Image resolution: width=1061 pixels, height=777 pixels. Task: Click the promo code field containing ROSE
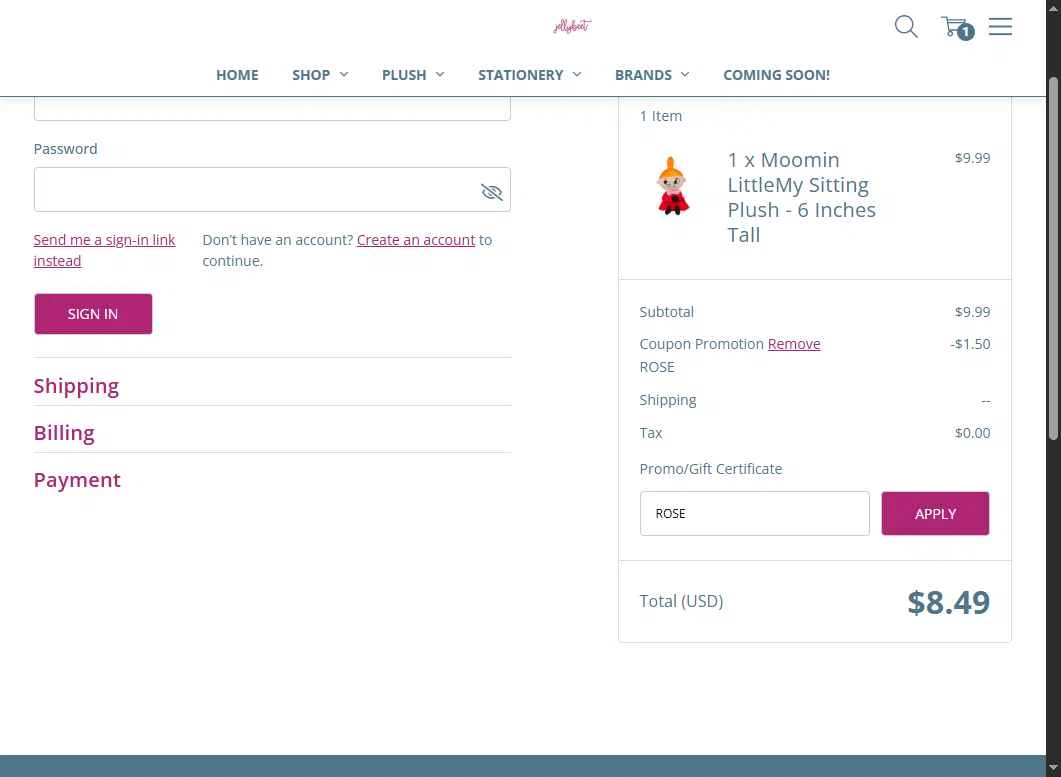coord(754,514)
